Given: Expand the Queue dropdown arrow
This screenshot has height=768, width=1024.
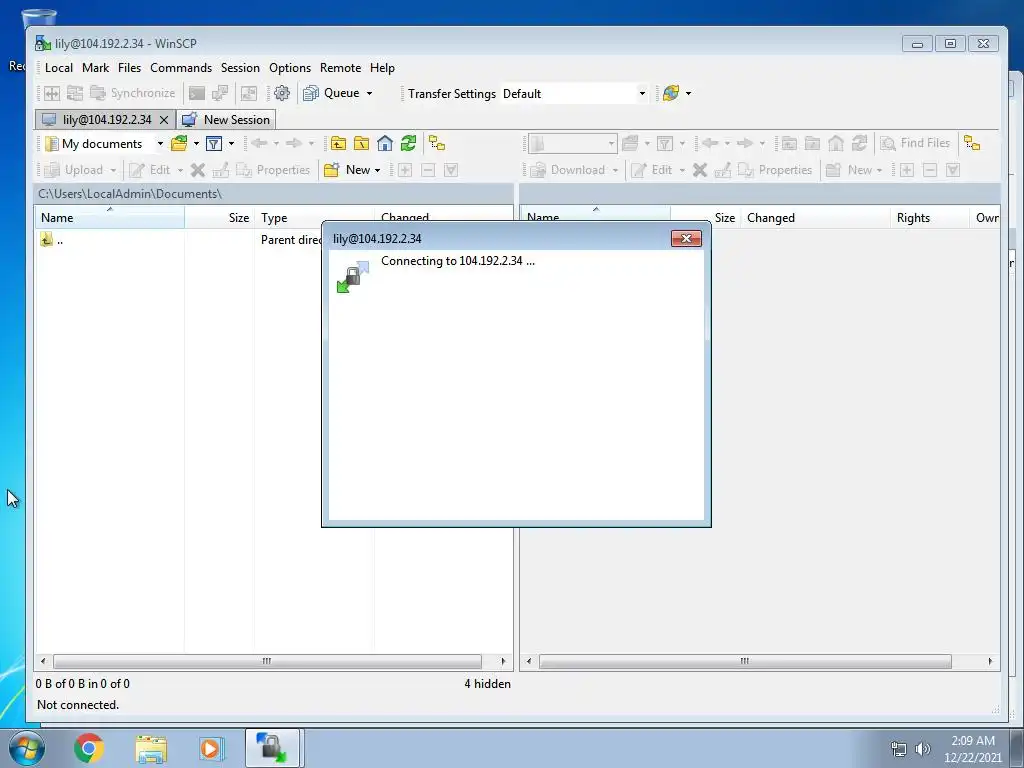Looking at the screenshot, I should click(370, 93).
